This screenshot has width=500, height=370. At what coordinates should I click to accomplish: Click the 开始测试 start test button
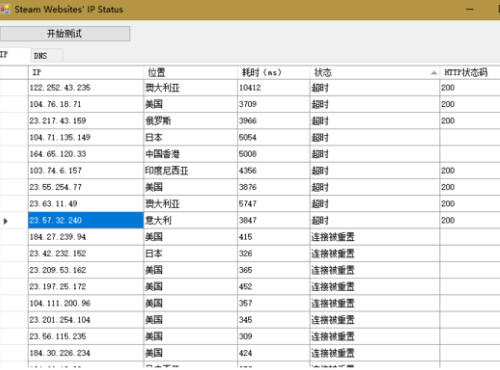tap(65, 34)
